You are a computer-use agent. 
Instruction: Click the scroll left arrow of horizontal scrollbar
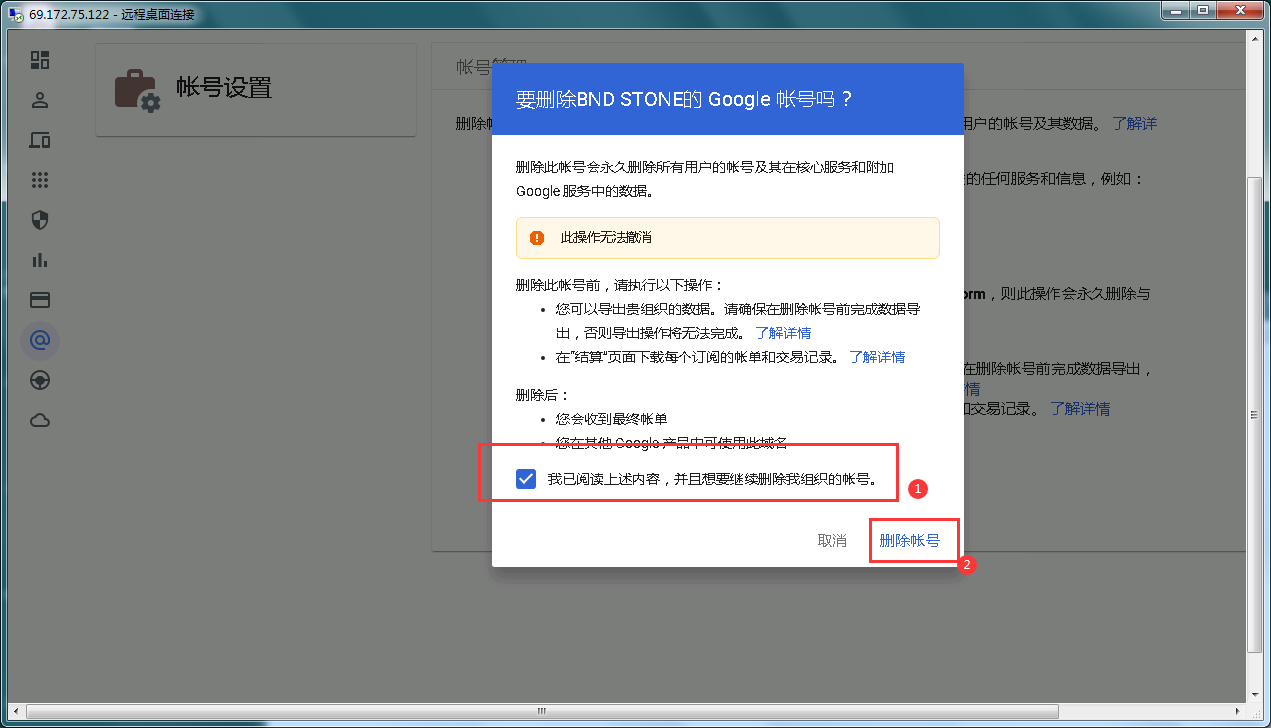[x=14, y=711]
